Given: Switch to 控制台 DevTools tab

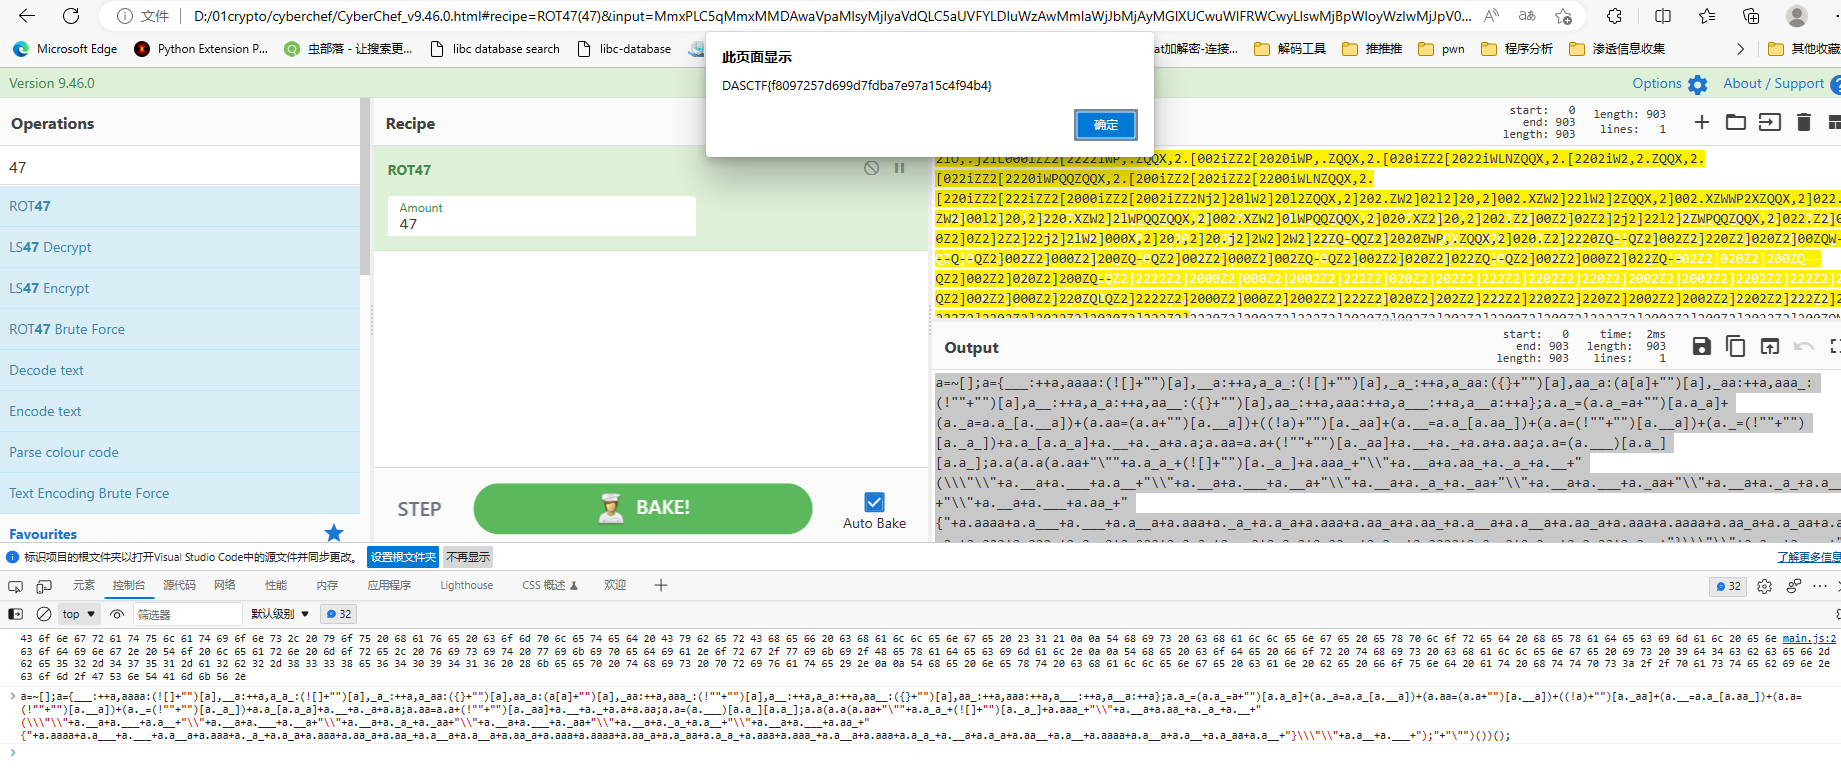Looking at the screenshot, I should point(129,585).
